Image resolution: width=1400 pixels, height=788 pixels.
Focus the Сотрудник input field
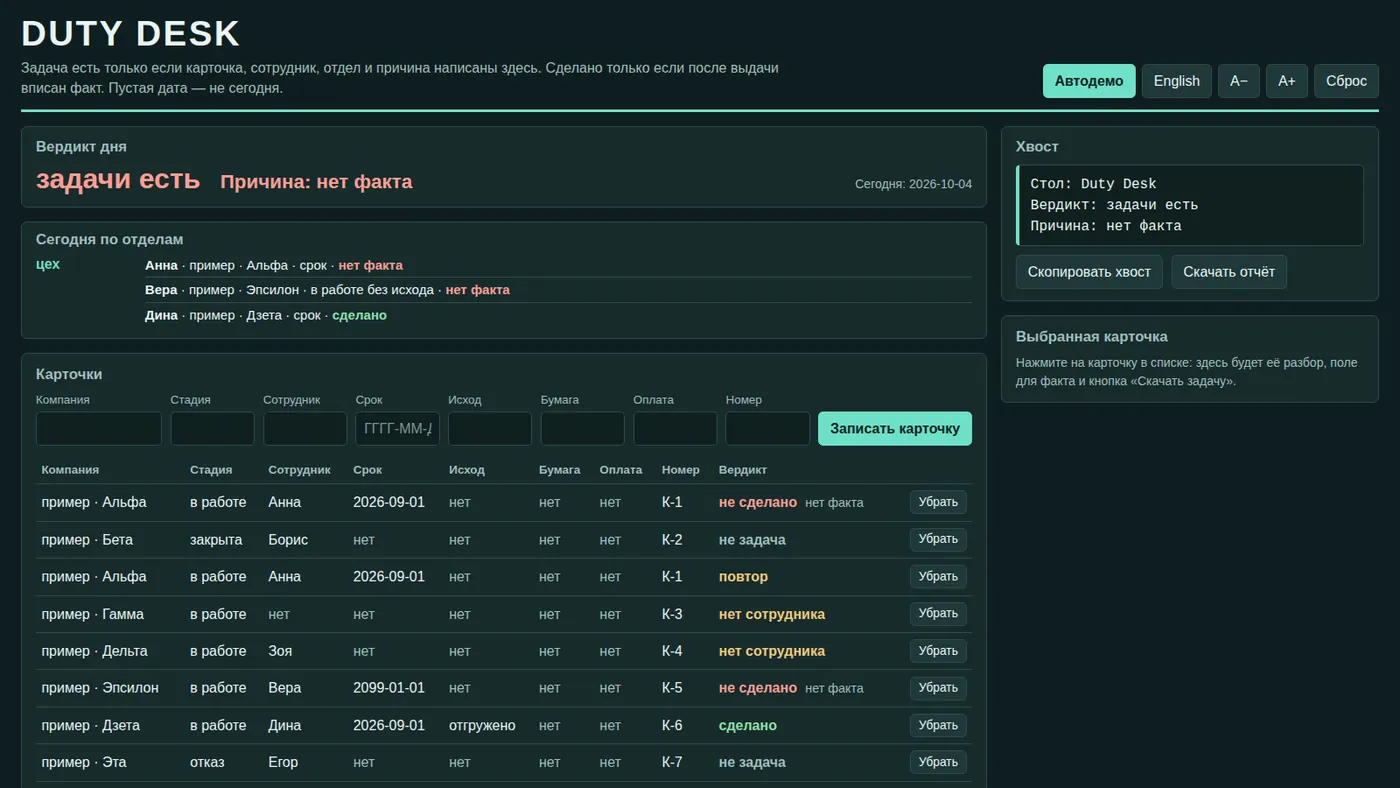coord(305,429)
